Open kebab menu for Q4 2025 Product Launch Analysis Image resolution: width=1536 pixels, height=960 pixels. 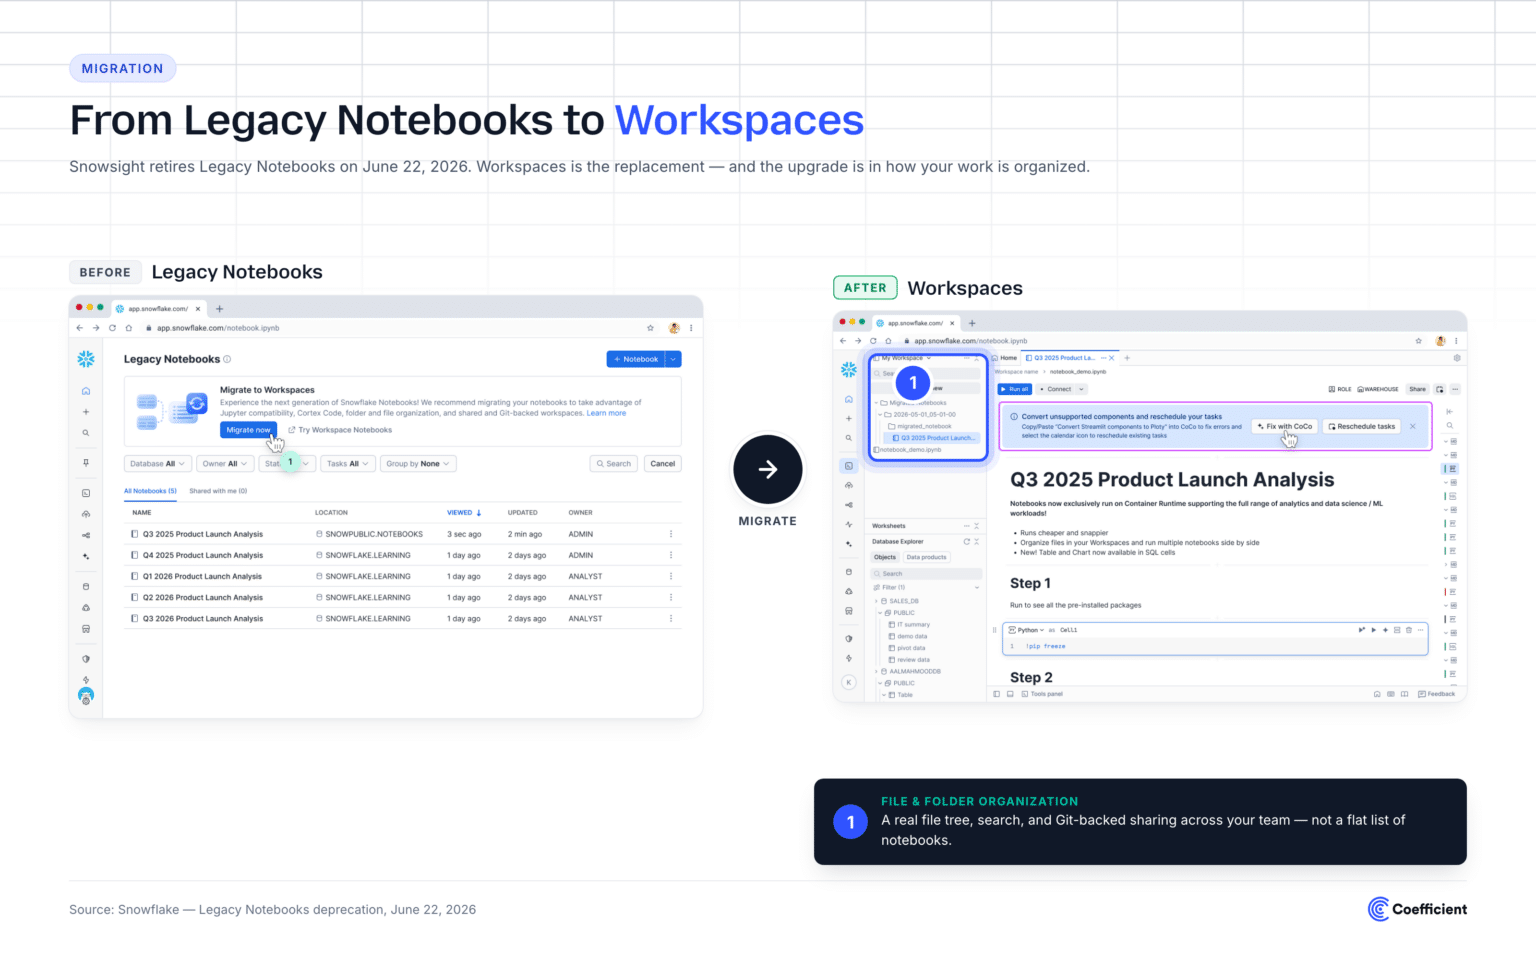coord(671,555)
